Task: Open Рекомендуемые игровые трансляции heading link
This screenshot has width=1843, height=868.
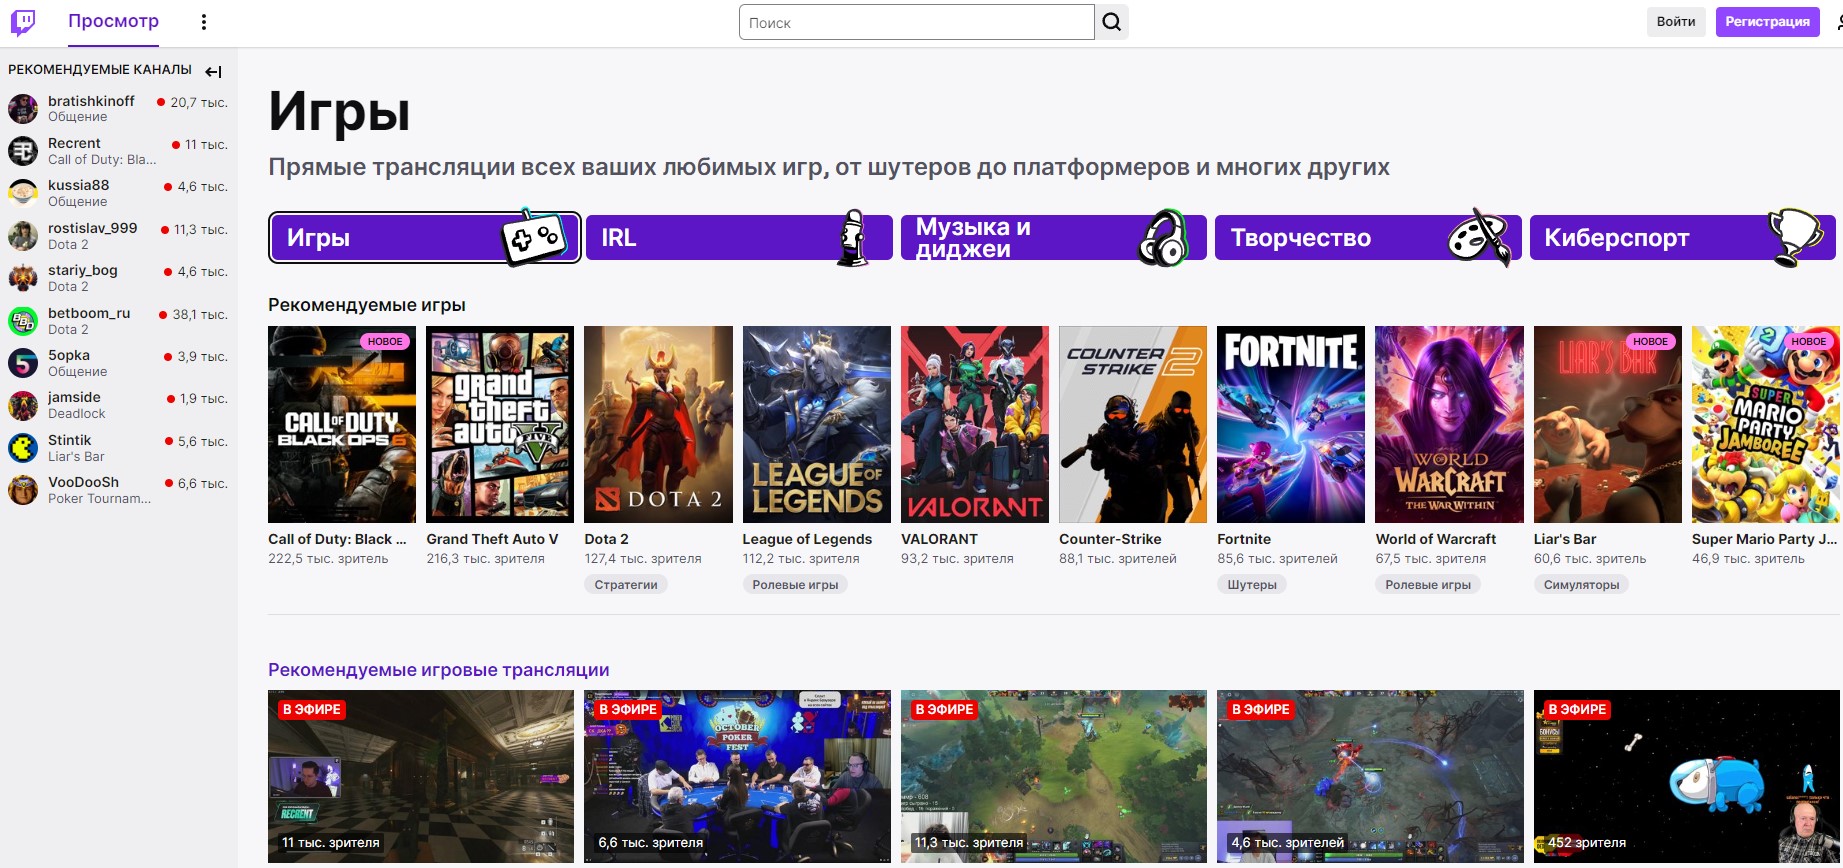Action: coord(438,670)
